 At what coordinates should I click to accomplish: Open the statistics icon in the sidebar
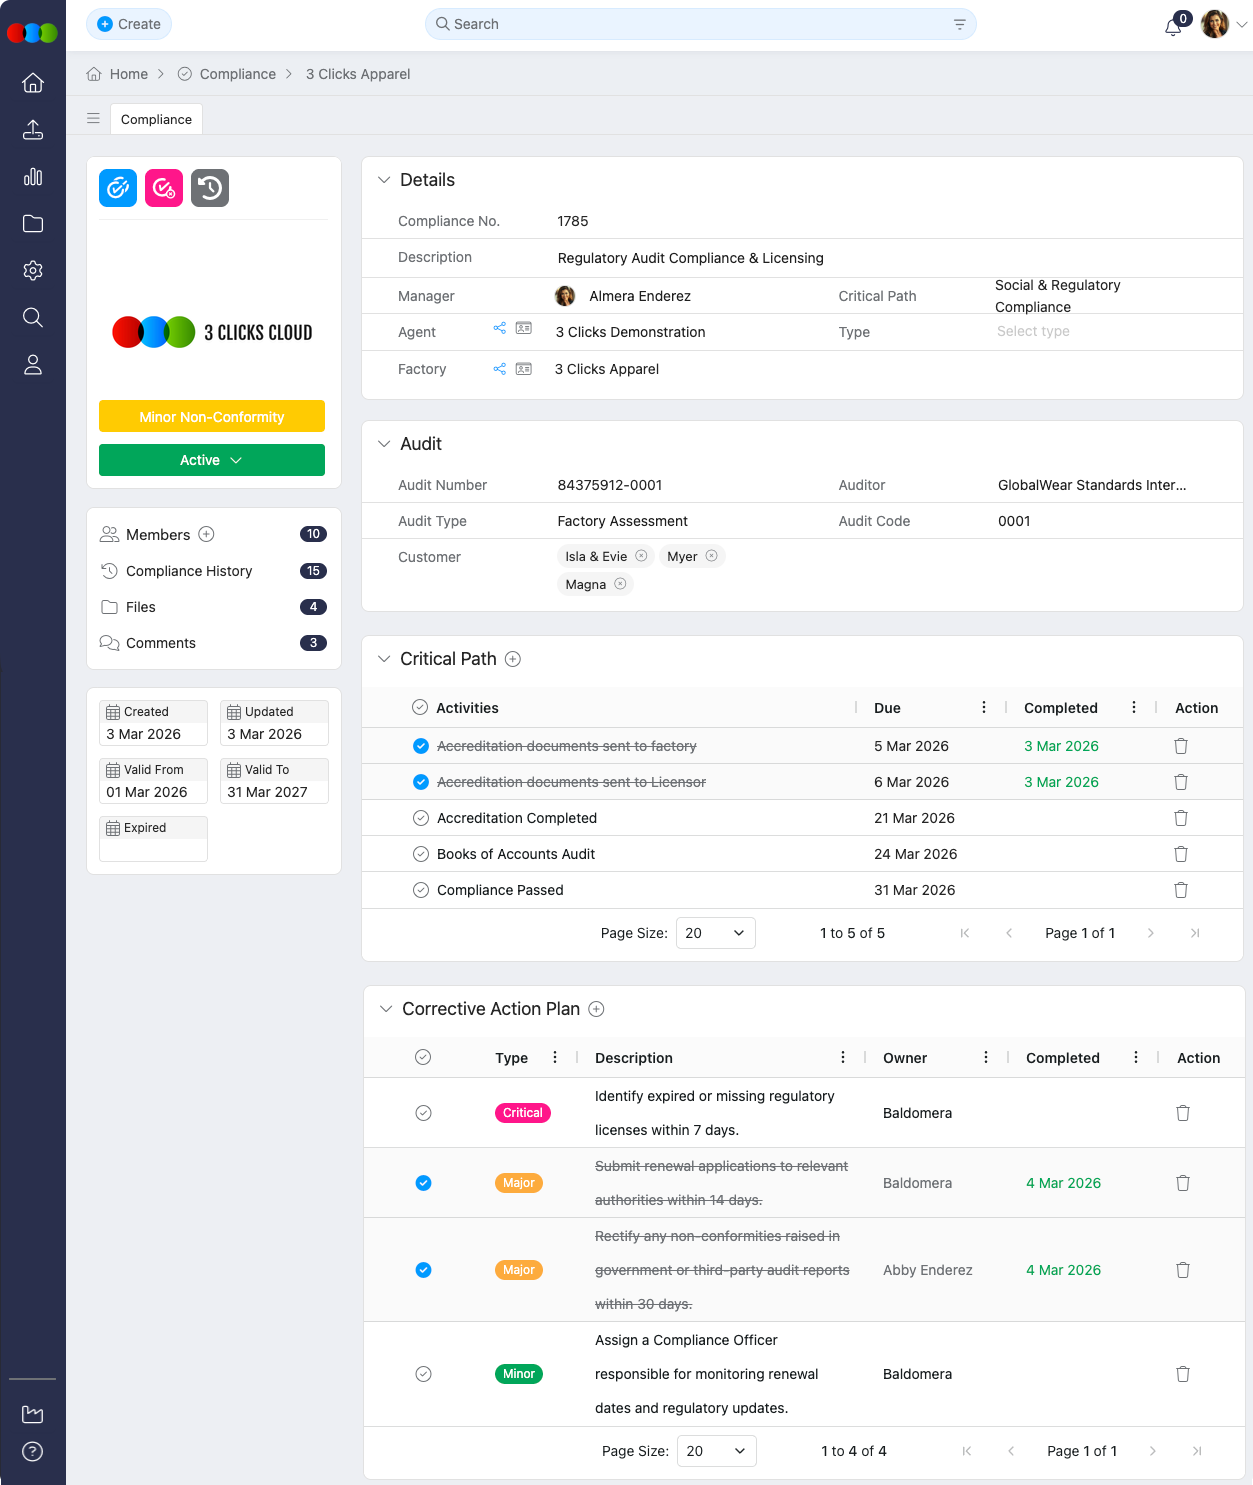(32, 177)
